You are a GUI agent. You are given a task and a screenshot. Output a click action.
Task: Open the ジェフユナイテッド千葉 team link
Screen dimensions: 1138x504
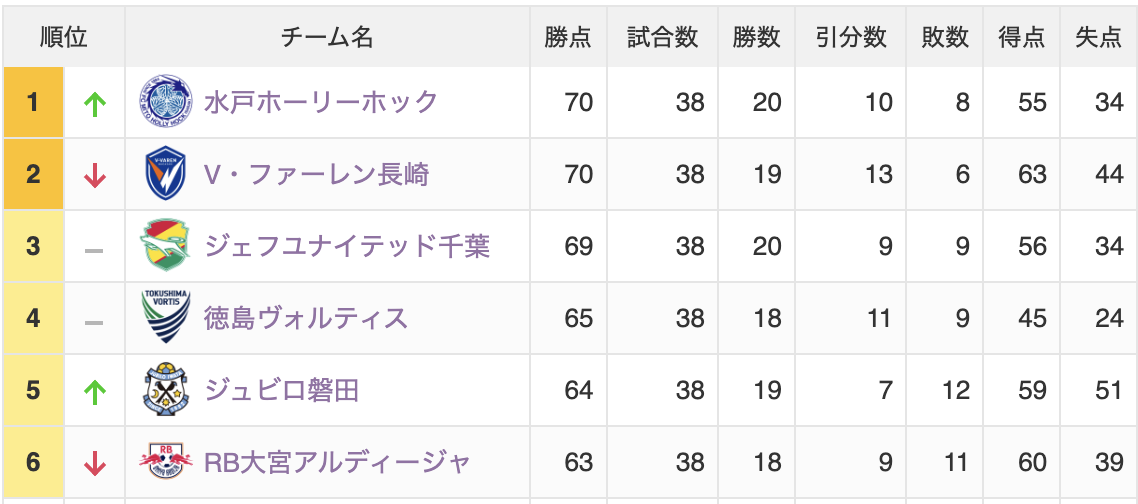point(347,246)
